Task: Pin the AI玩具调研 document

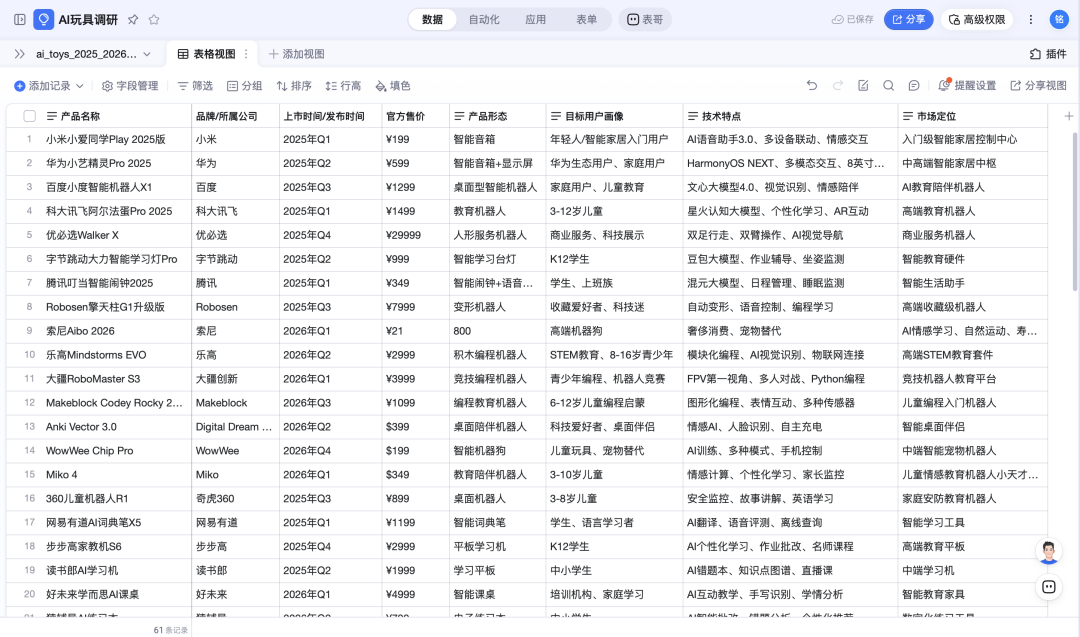Action: tap(133, 19)
